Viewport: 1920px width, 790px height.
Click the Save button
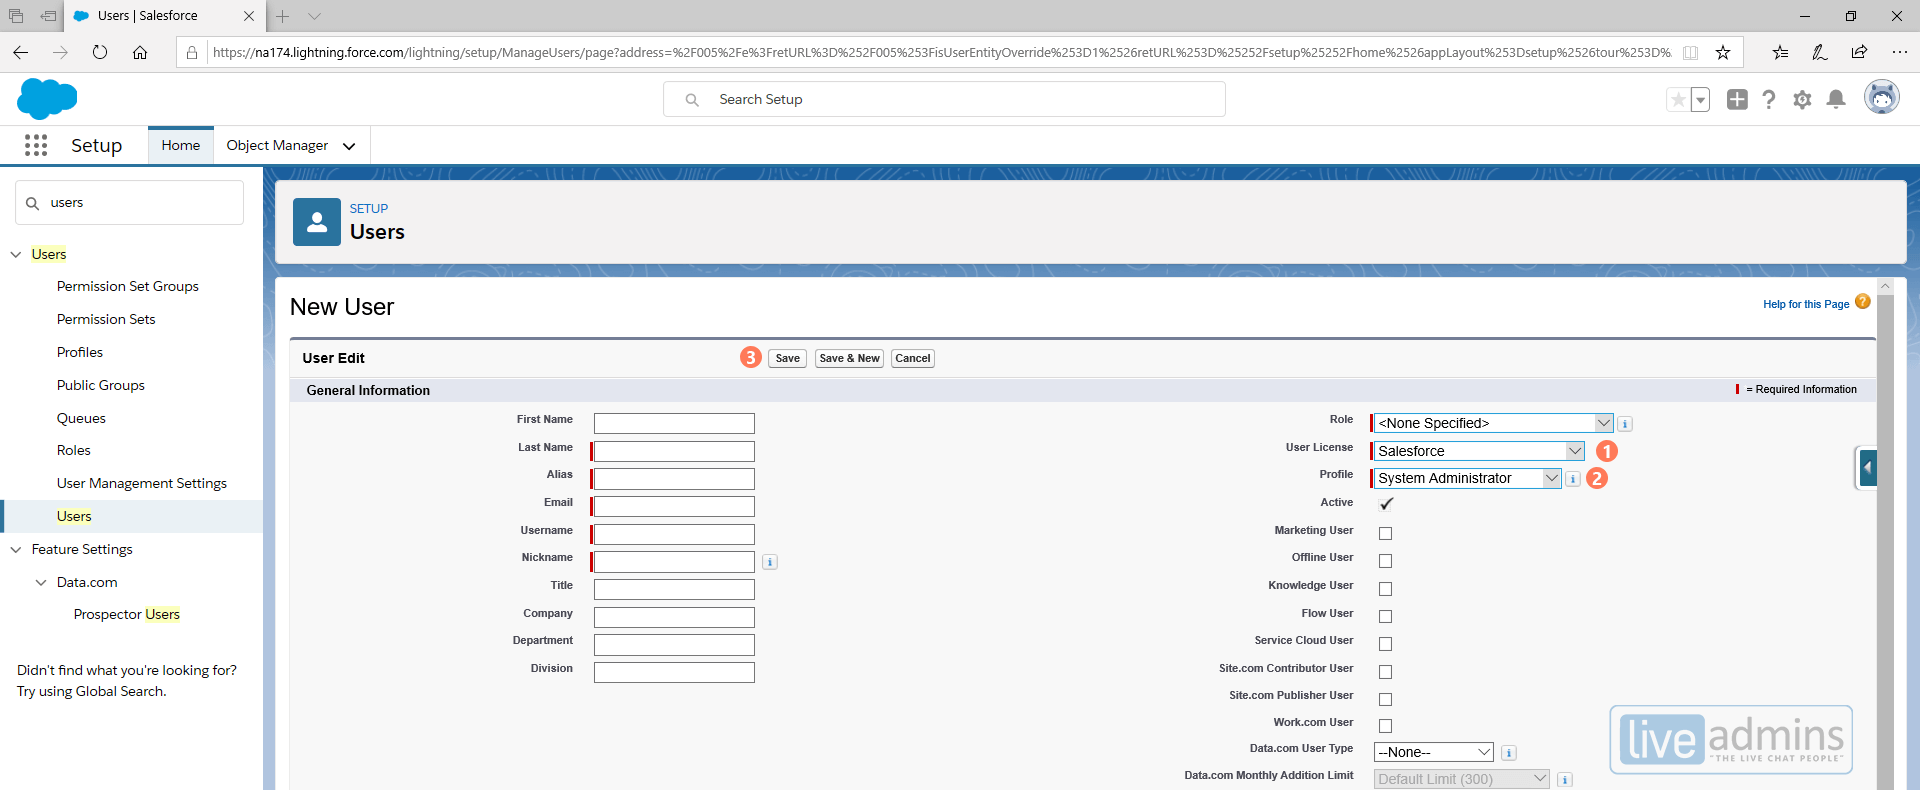pyautogui.click(x=787, y=358)
